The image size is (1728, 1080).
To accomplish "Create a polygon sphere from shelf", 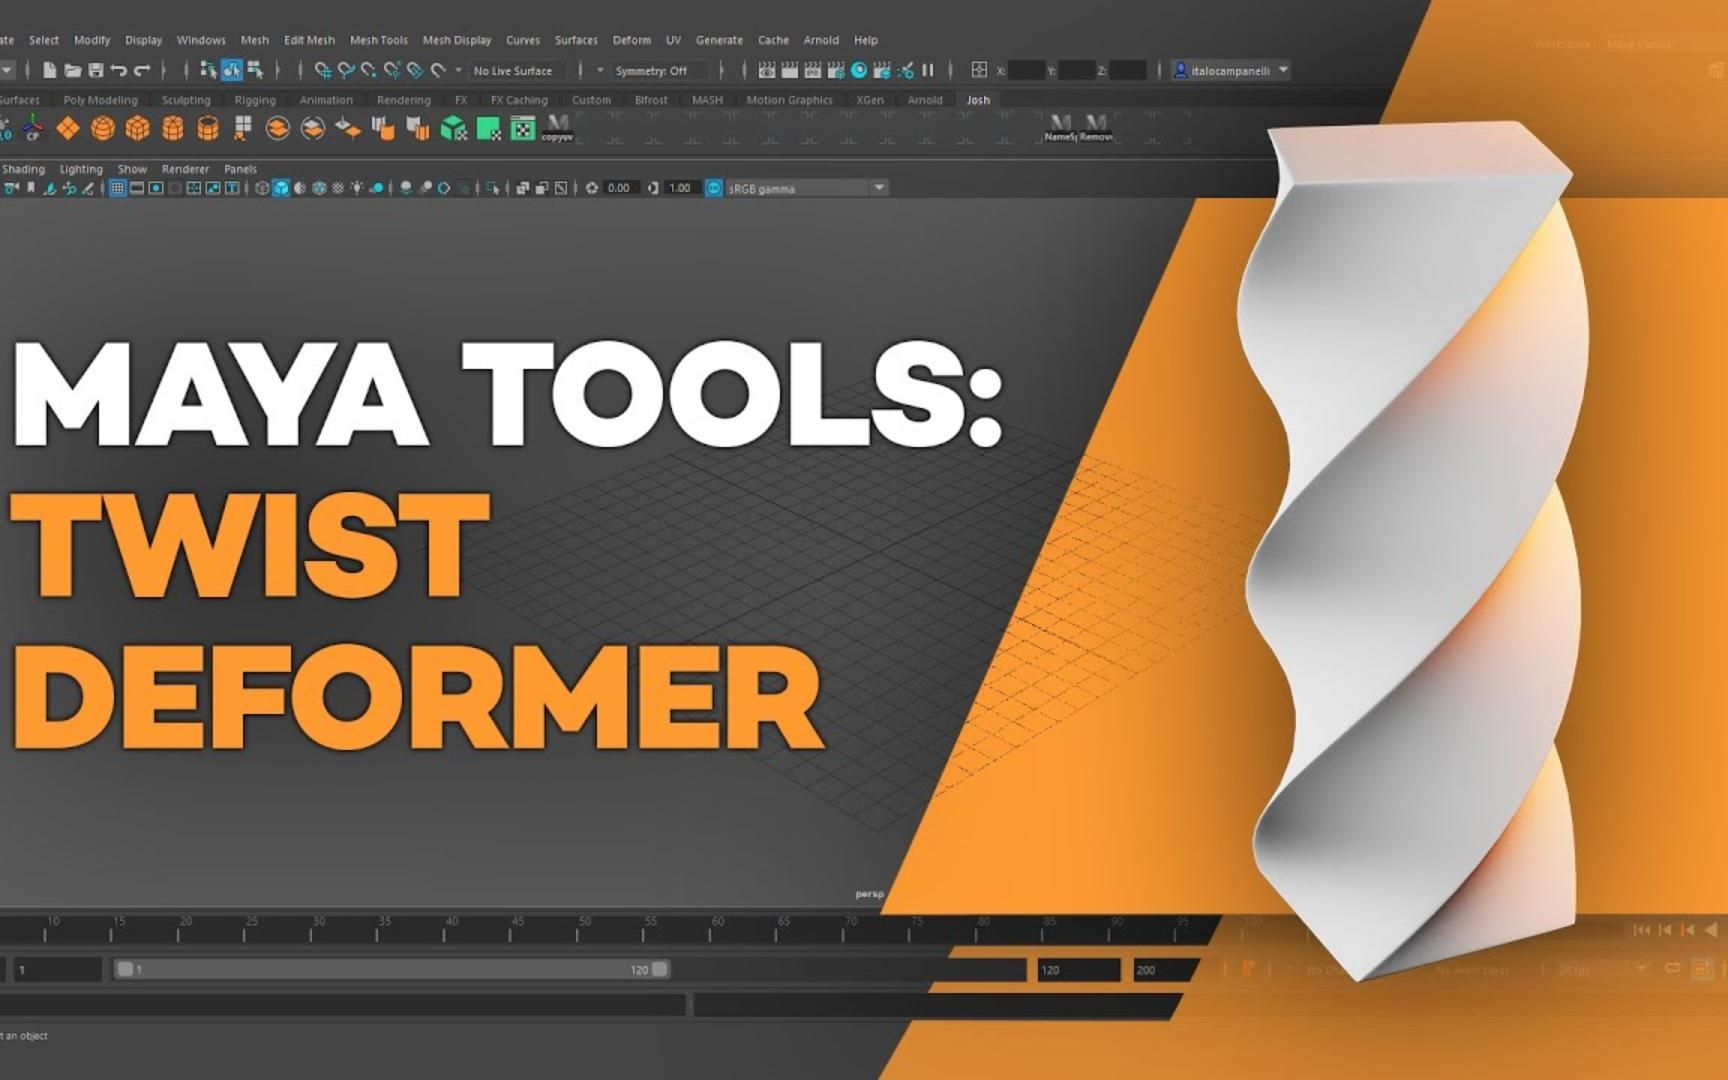I will click(x=103, y=128).
